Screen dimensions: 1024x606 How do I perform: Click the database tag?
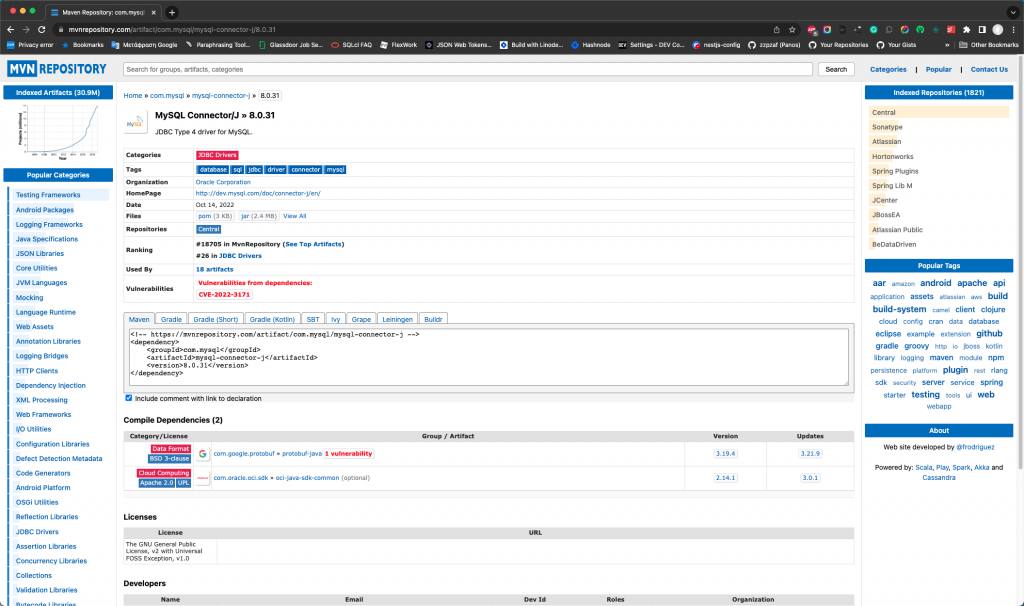[213, 170]
